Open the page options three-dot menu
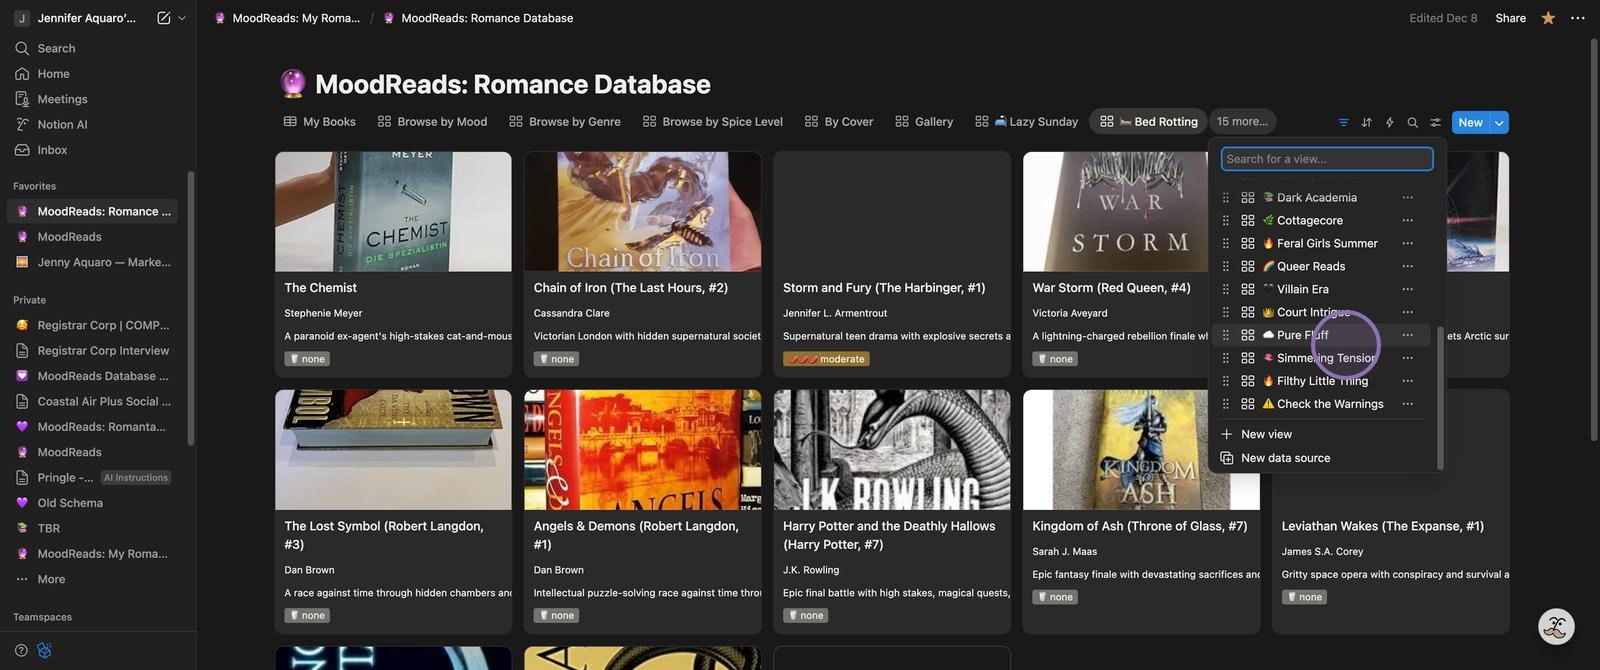The width and height of the screenshot is (1600, 670). (x=1578, y=18)
